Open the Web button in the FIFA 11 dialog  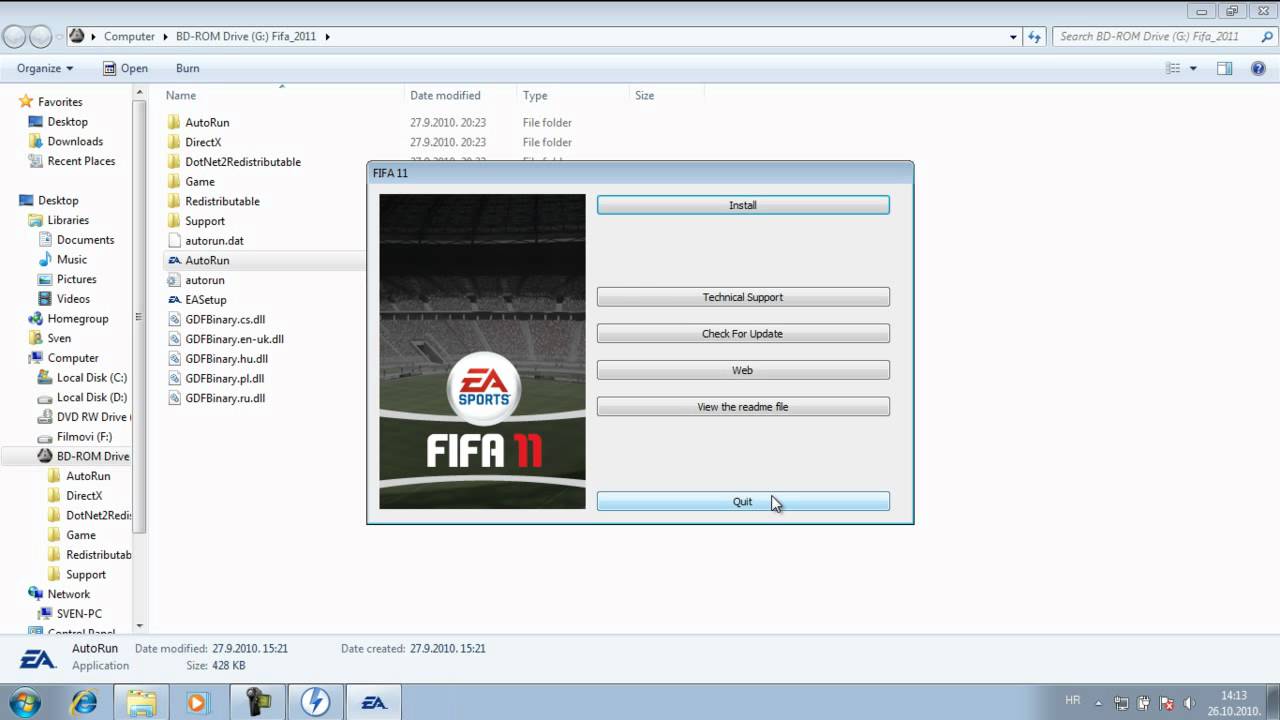click(x=743, y=370)
